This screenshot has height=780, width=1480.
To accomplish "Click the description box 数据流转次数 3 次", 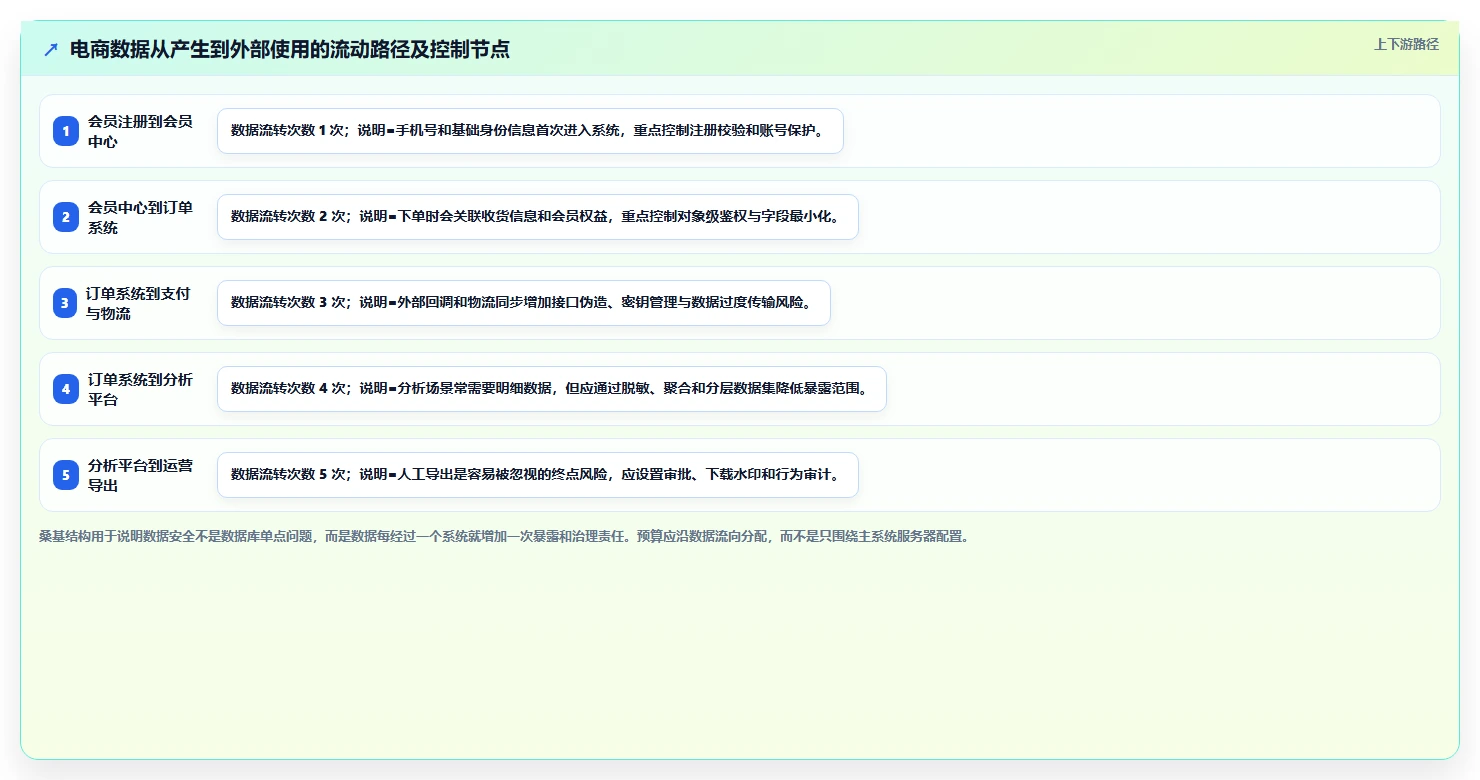I will 524,303.
